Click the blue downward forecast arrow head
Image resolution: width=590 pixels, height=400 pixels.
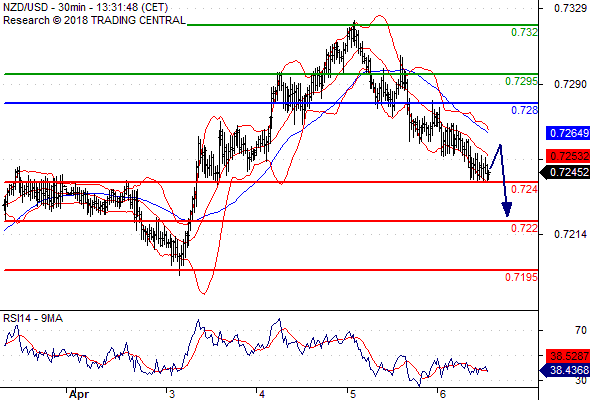click(x=507, y=209)
